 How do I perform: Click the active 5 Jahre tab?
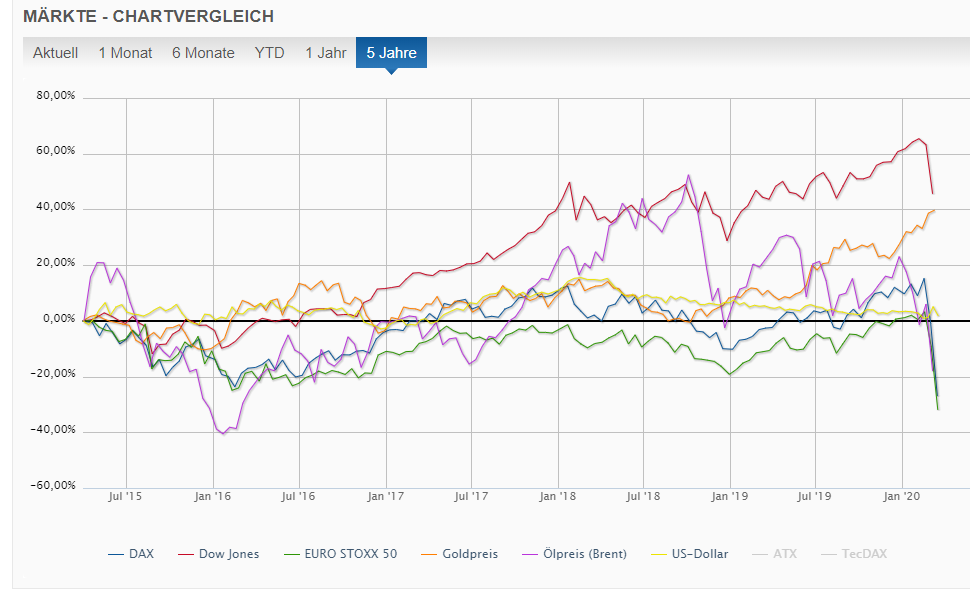tap(391, 53)
